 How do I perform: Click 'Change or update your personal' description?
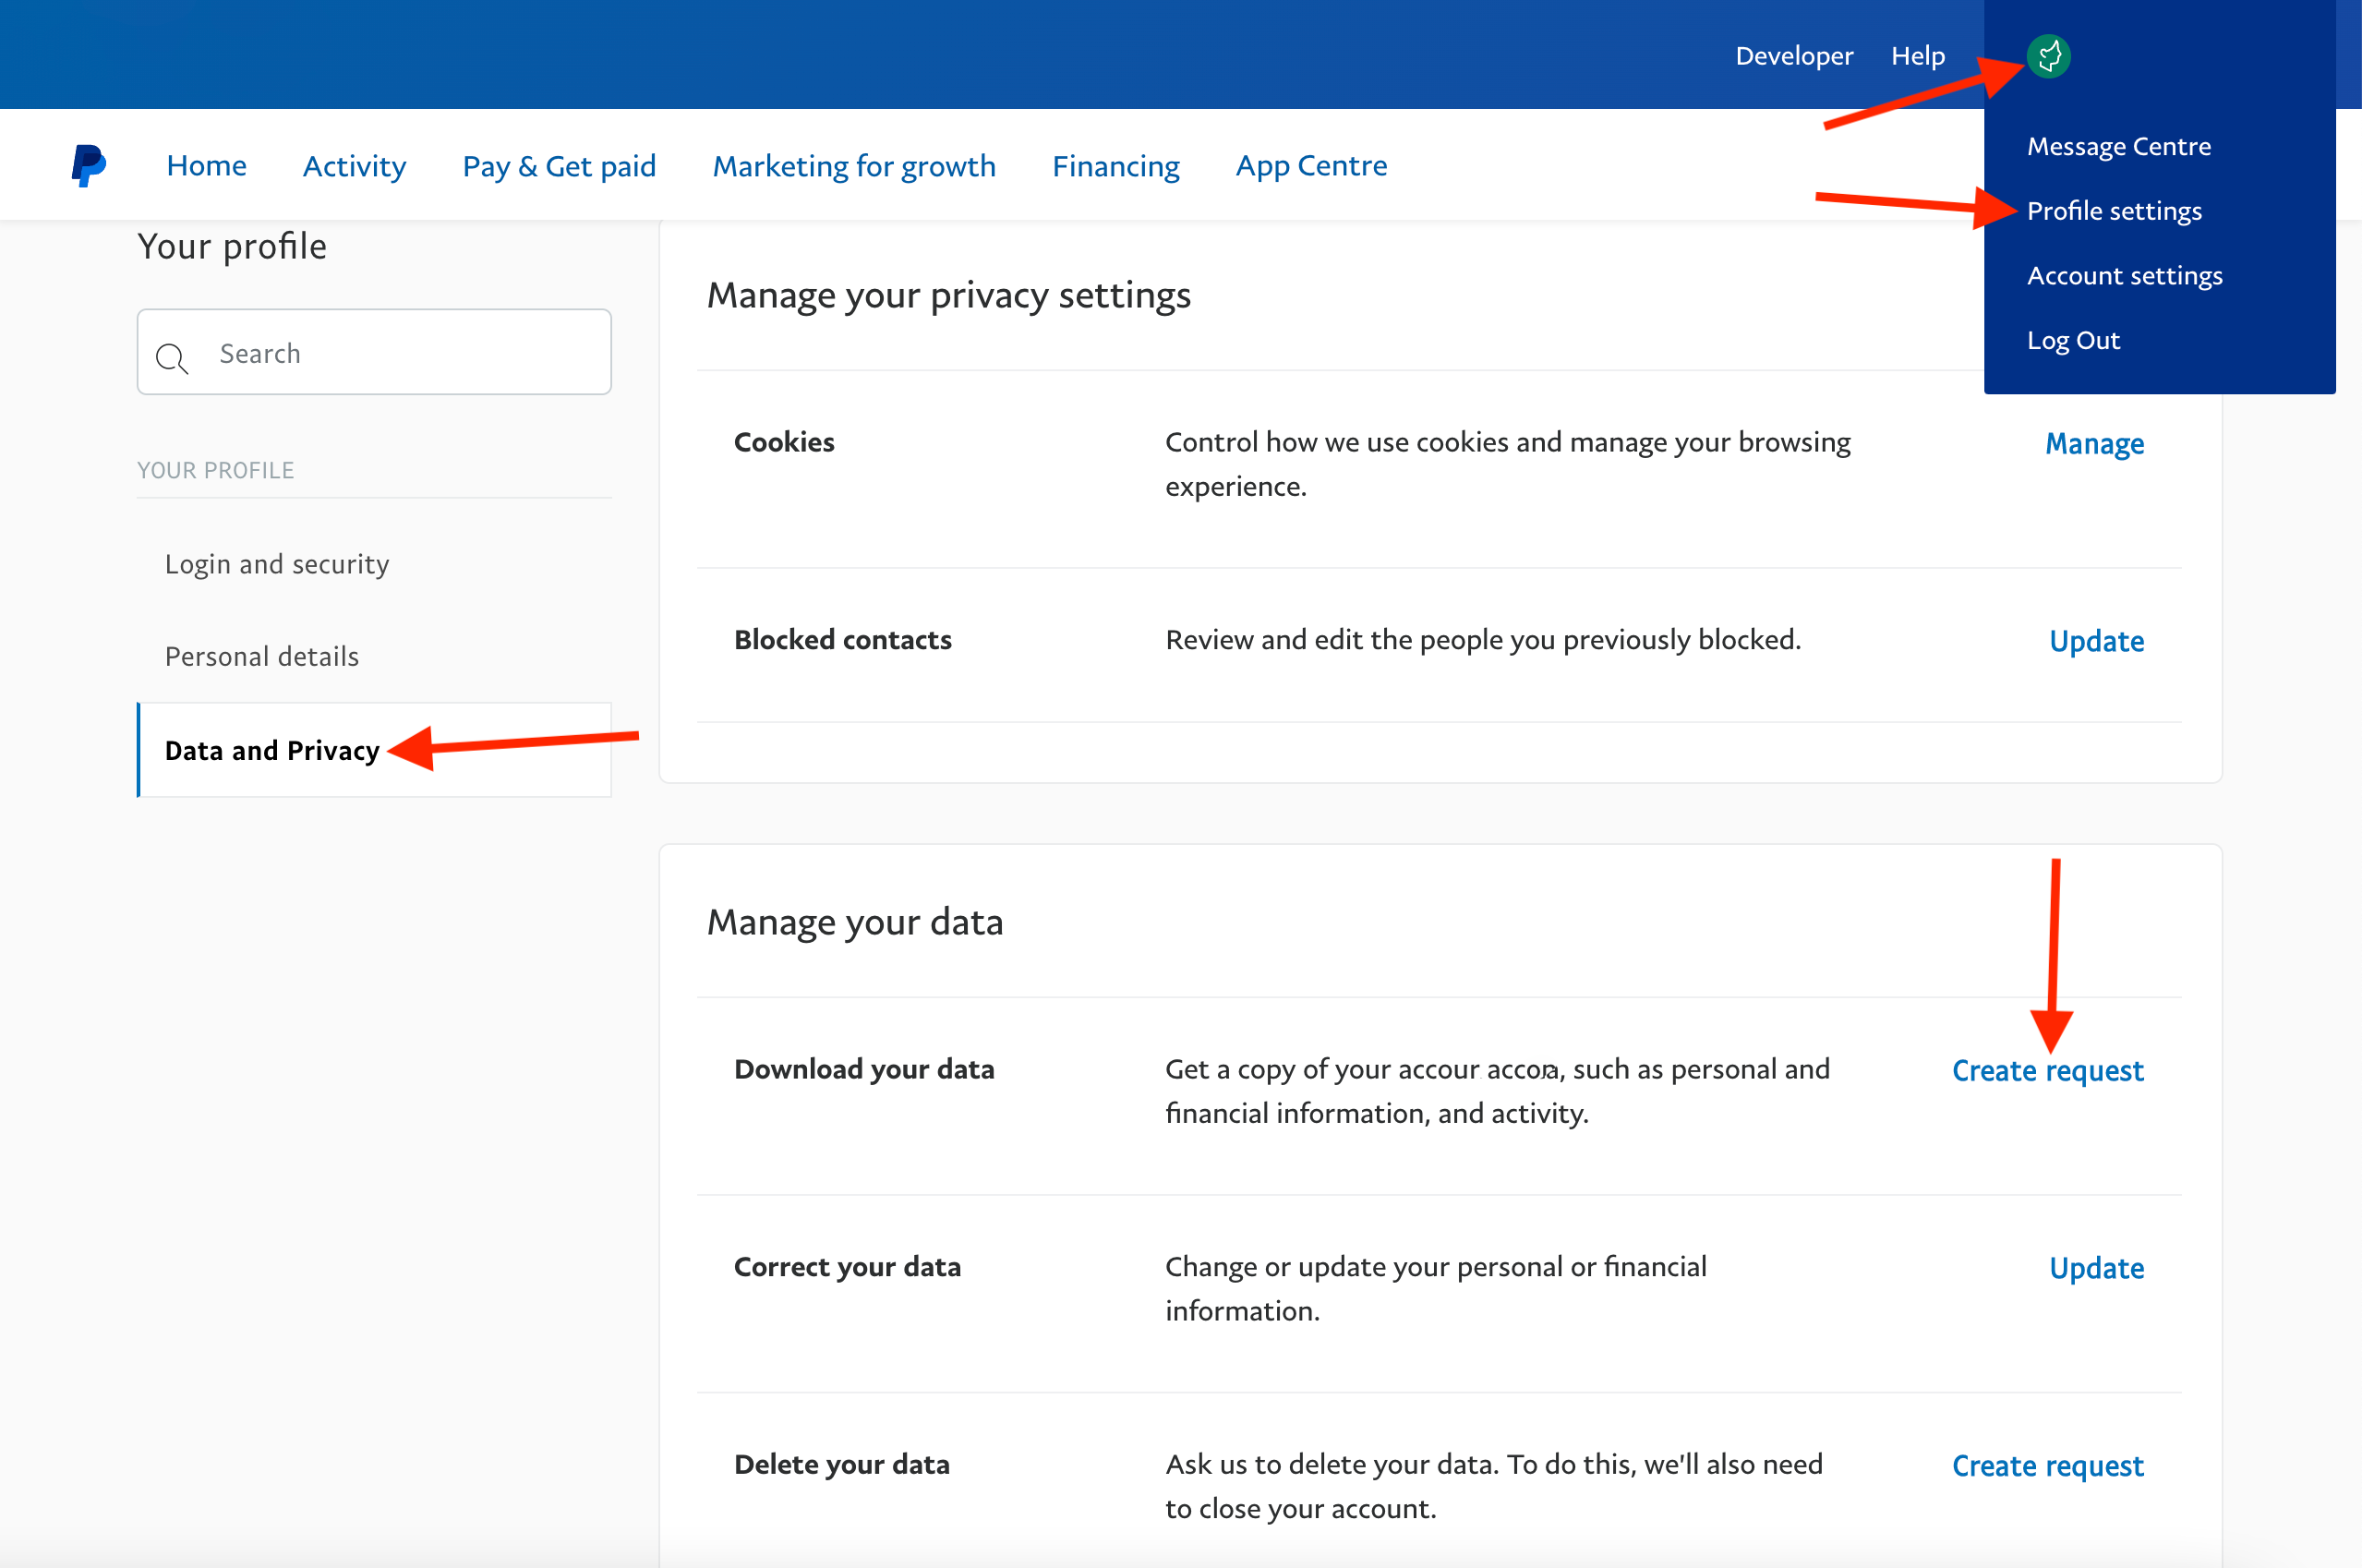(x=1435, y=1288)
